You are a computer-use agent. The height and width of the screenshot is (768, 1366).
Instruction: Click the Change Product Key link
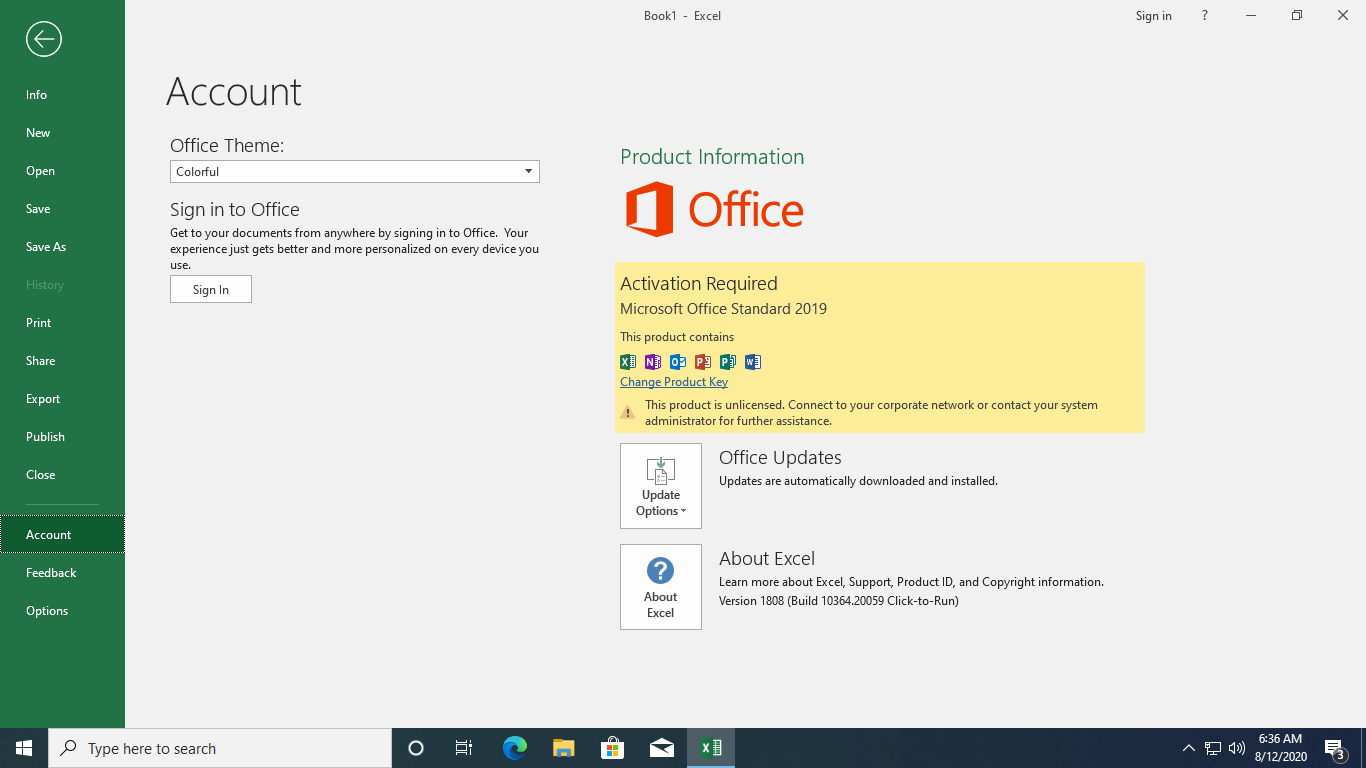tap(674, 382)
